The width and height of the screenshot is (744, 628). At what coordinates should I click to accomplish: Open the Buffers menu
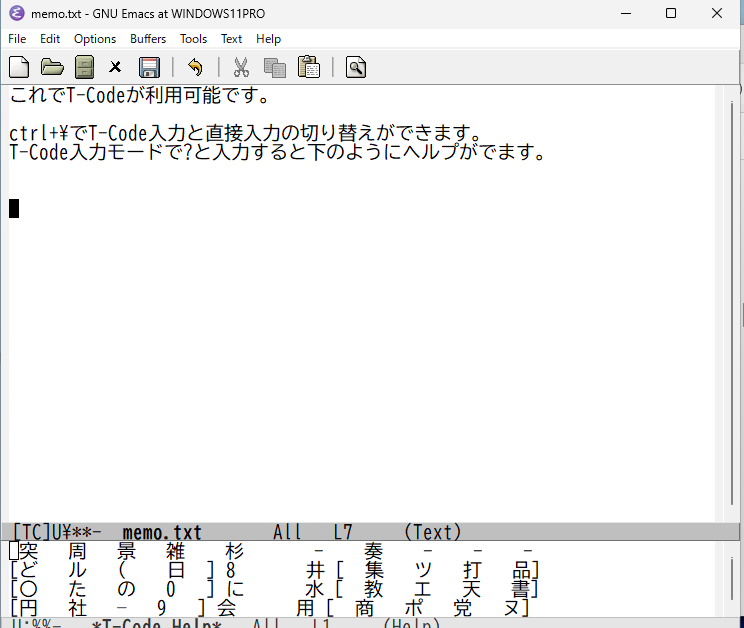pos(148,39)
